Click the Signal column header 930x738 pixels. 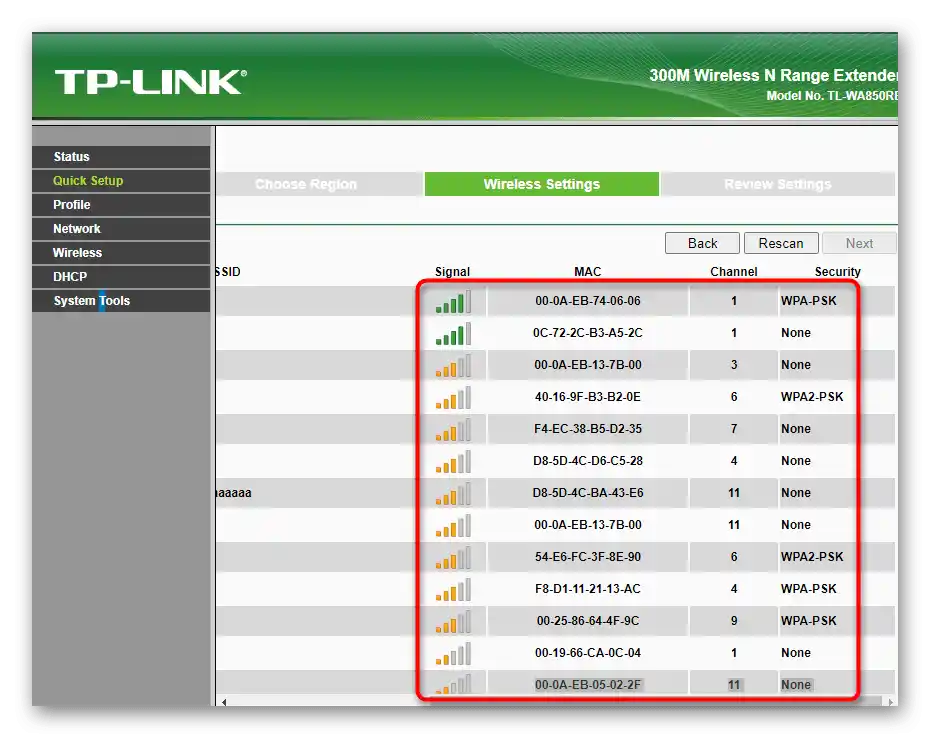click(x=452, y=272)
